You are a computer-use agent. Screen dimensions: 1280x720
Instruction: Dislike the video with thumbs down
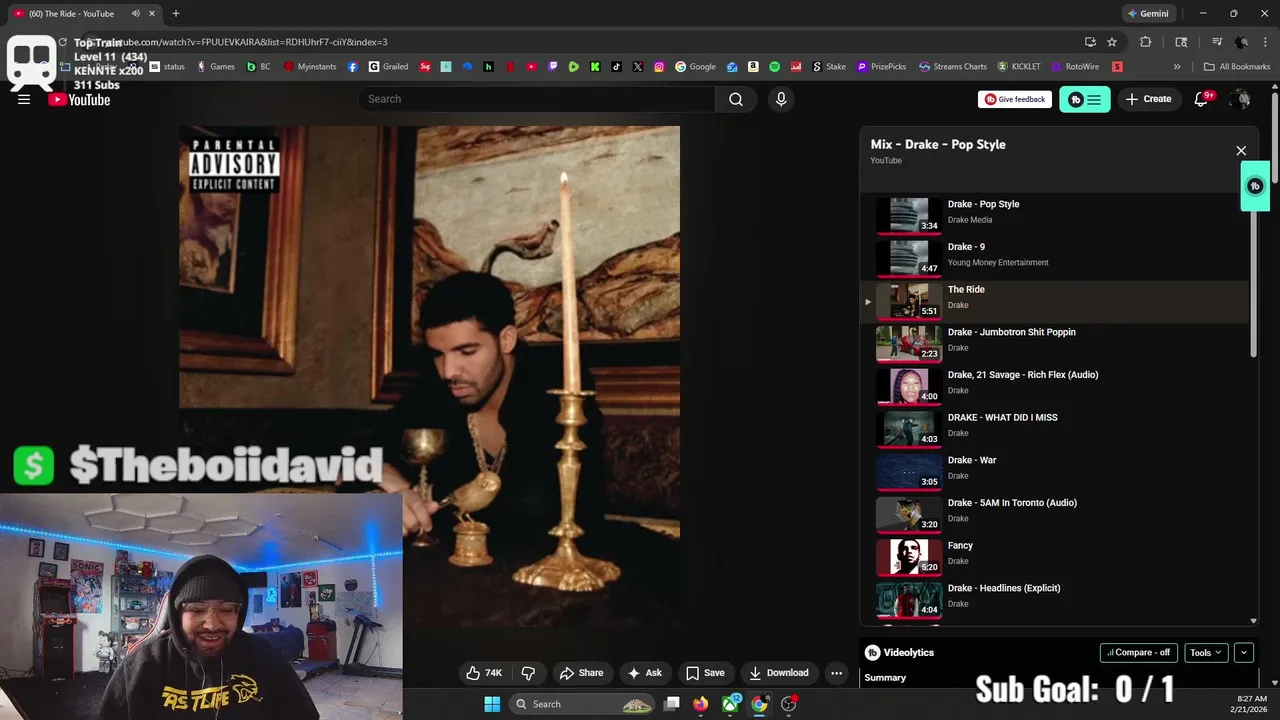(529, 673)
